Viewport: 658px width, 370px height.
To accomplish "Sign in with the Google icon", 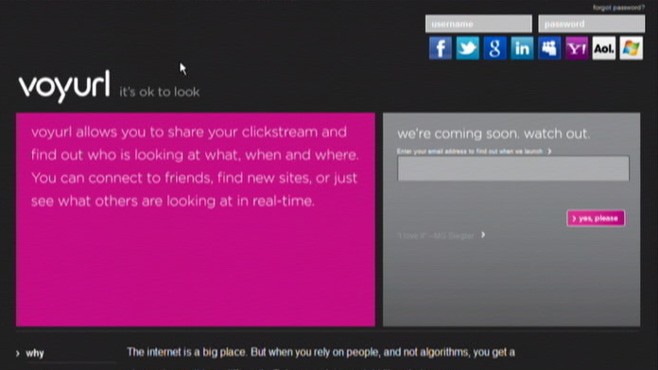I will pyautogui.click(x=495, y=48).
